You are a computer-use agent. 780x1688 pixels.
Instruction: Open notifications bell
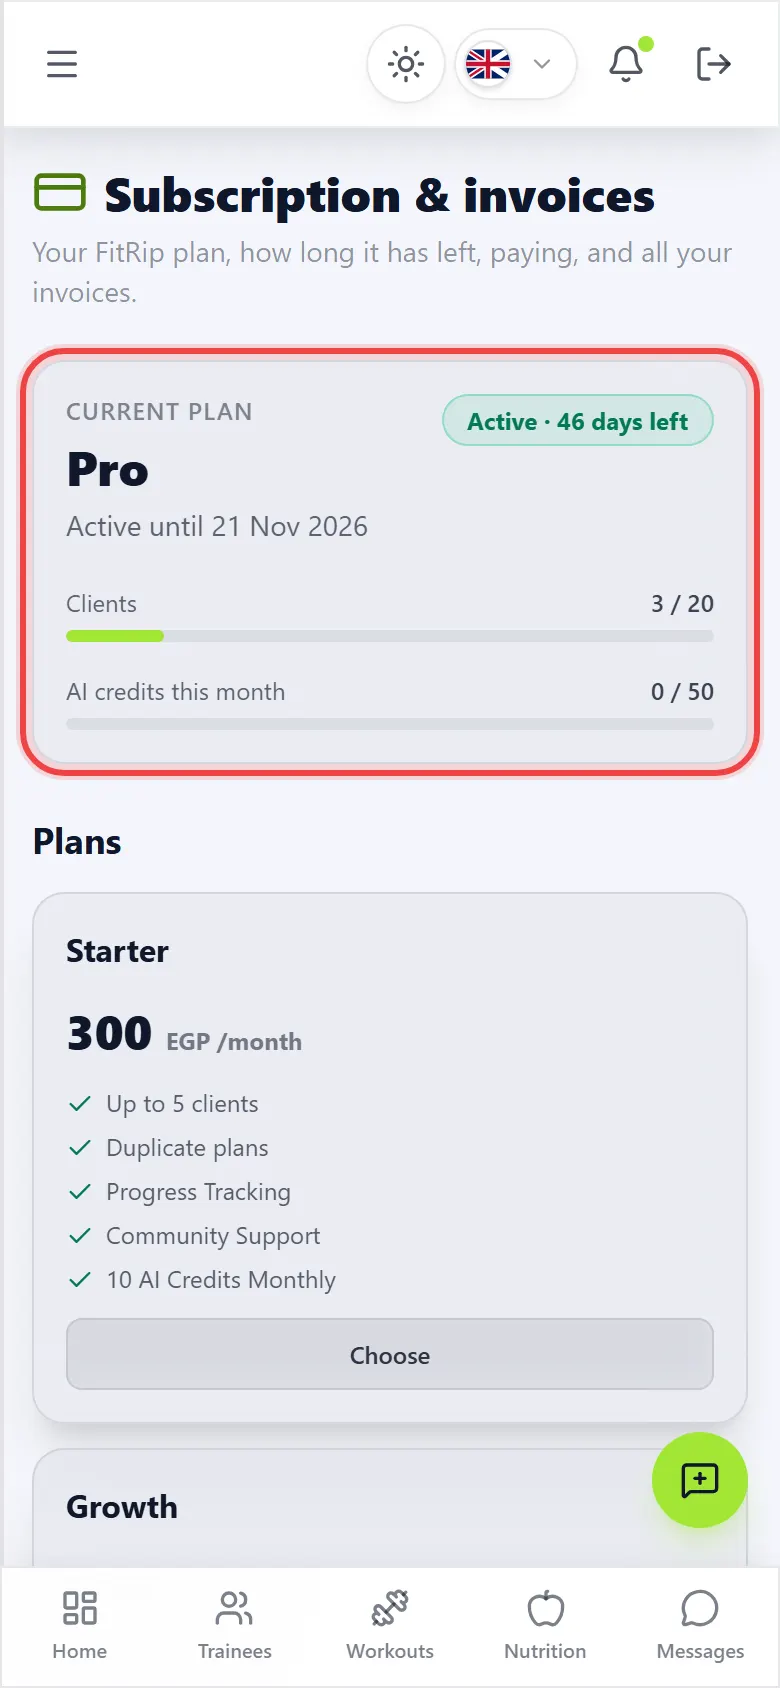pyautogui.click(x=626, y=64)
